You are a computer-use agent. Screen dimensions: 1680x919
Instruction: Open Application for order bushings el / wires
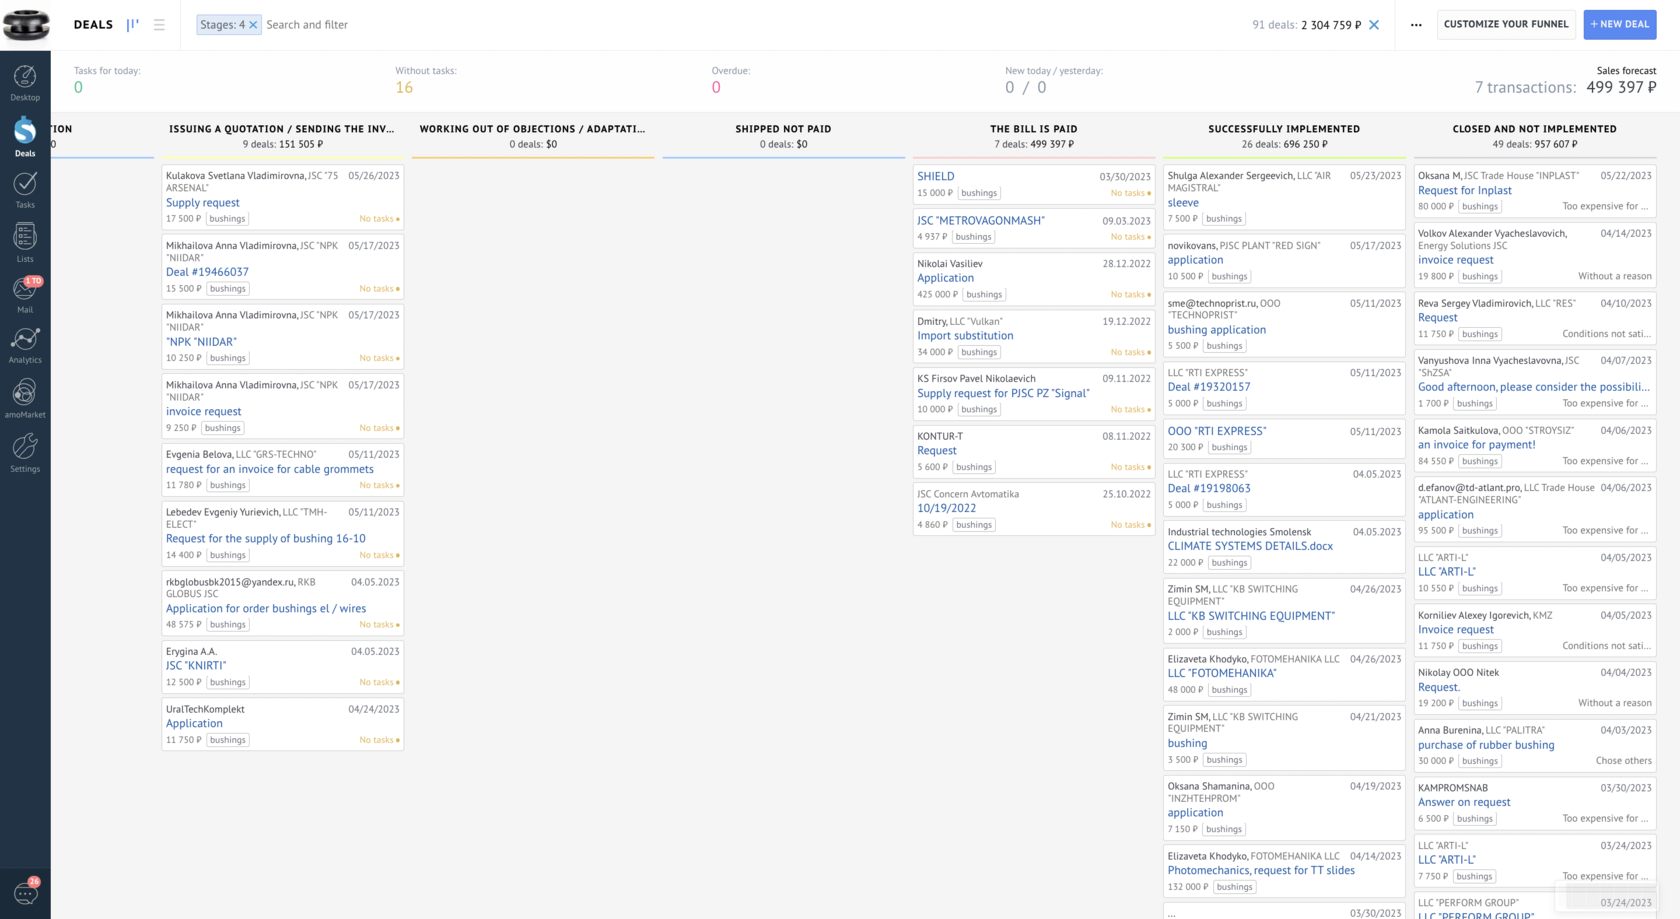tap(266, 608)
